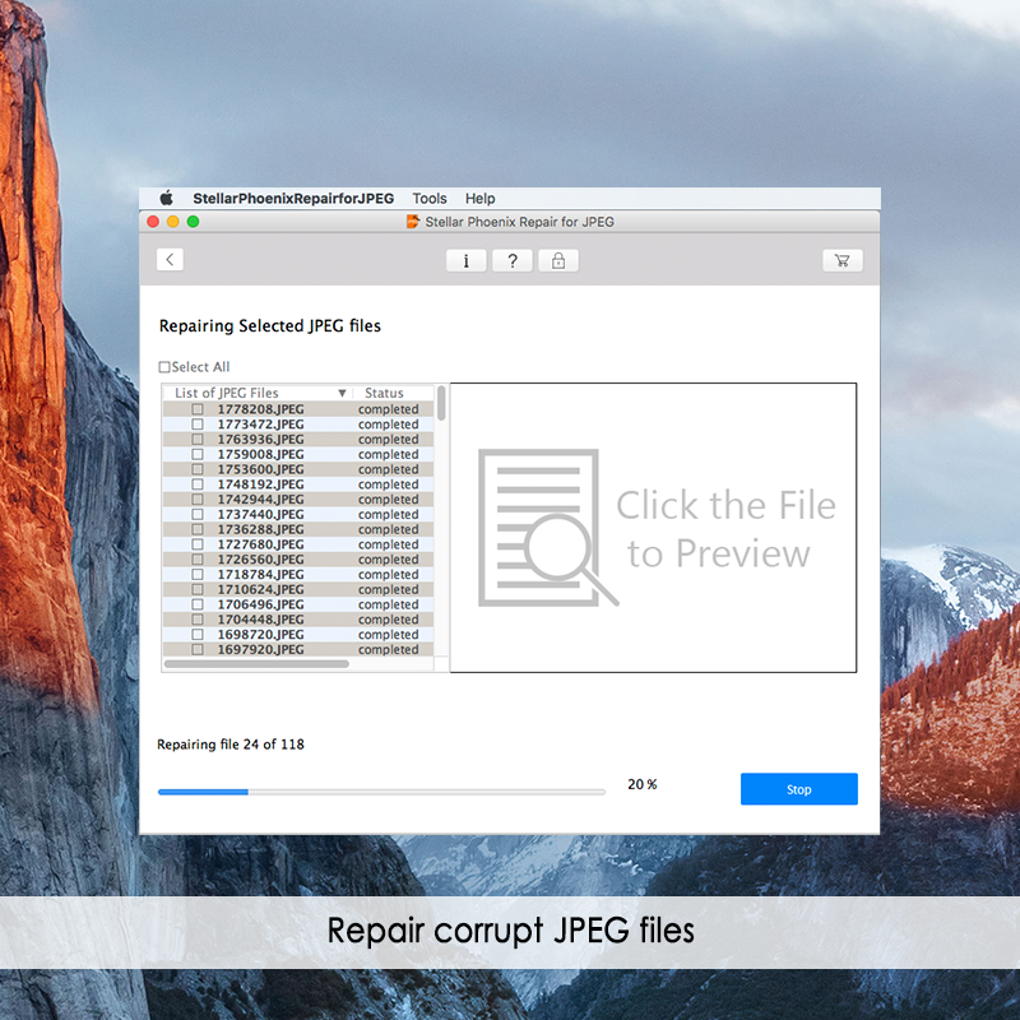The width and height of the screenshot is (1020, 1020).
Task: Open the Tools menu
Action: point(429,198)
